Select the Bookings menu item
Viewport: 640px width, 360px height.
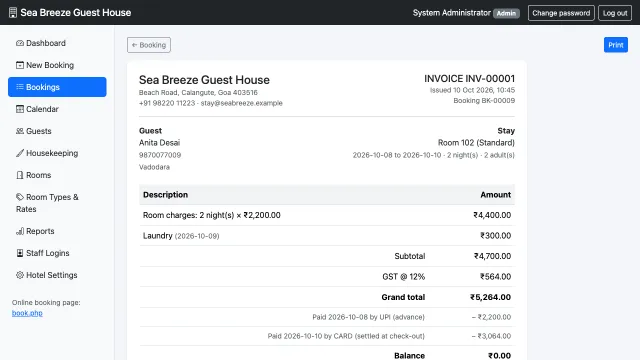57,87
